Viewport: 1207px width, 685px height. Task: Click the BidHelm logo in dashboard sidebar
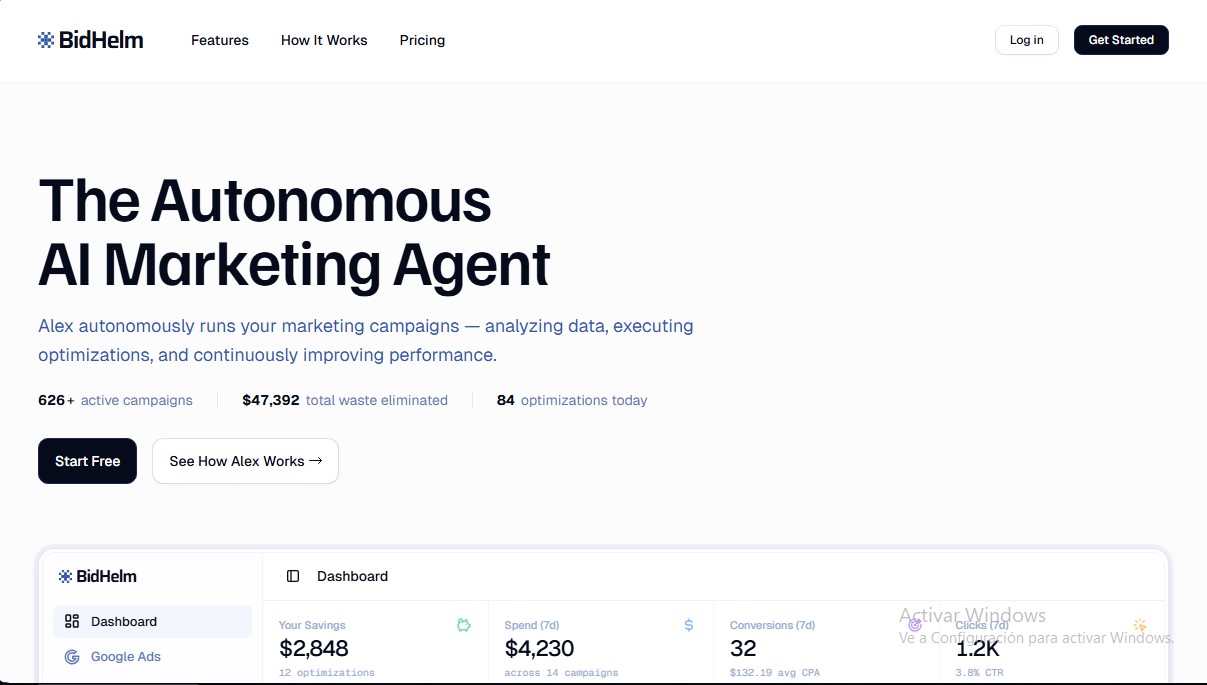(98, 576)
